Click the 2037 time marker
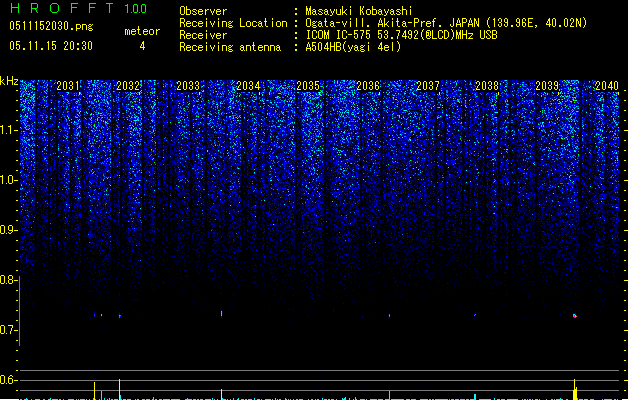Screen dimensions: 629x400 (x=428, y=86)
